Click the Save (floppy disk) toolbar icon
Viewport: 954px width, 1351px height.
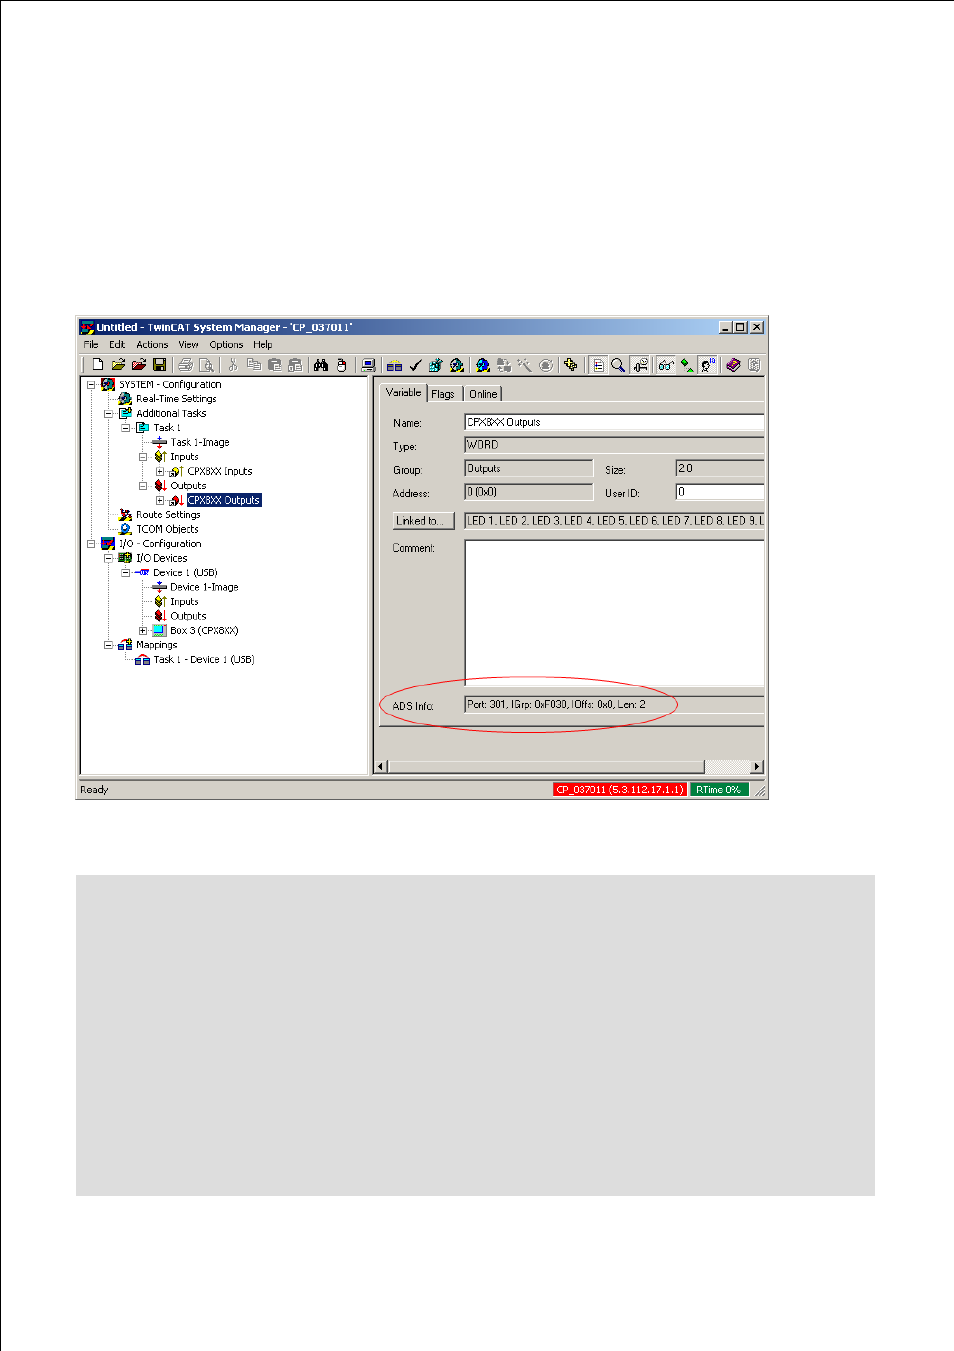click(x=159, y=365)
